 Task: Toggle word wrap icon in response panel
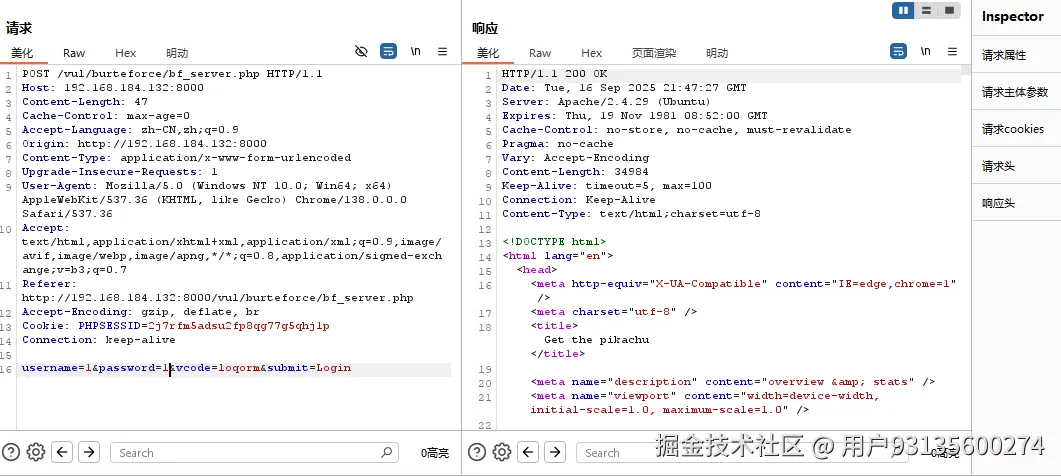tap(898, 51)
